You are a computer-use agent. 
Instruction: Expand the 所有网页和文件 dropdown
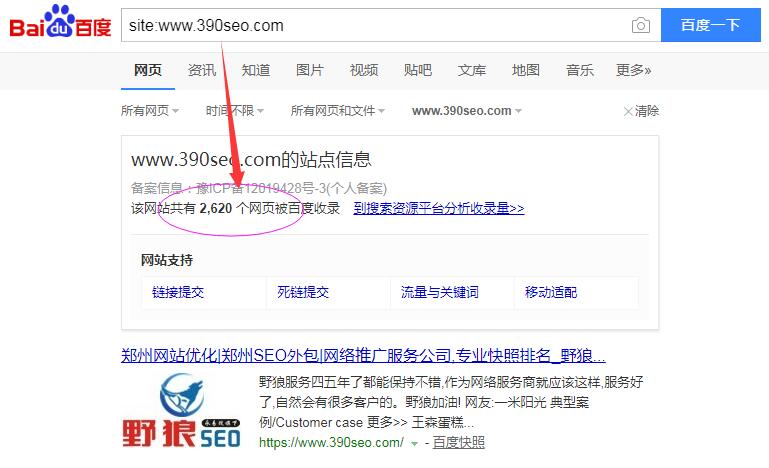337,111
